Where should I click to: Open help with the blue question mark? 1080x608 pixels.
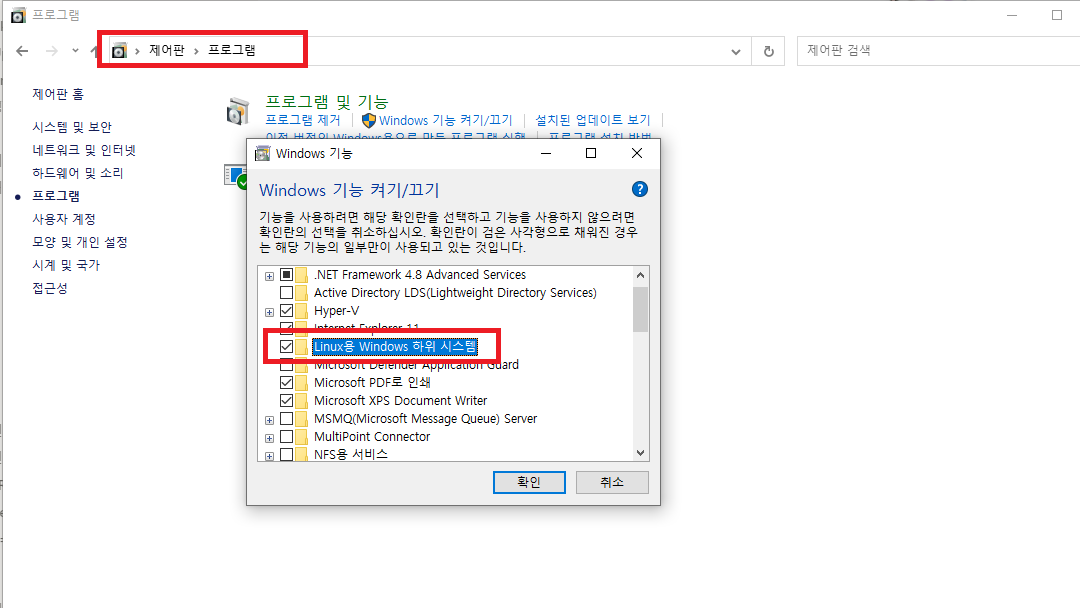tap(639, 189)
